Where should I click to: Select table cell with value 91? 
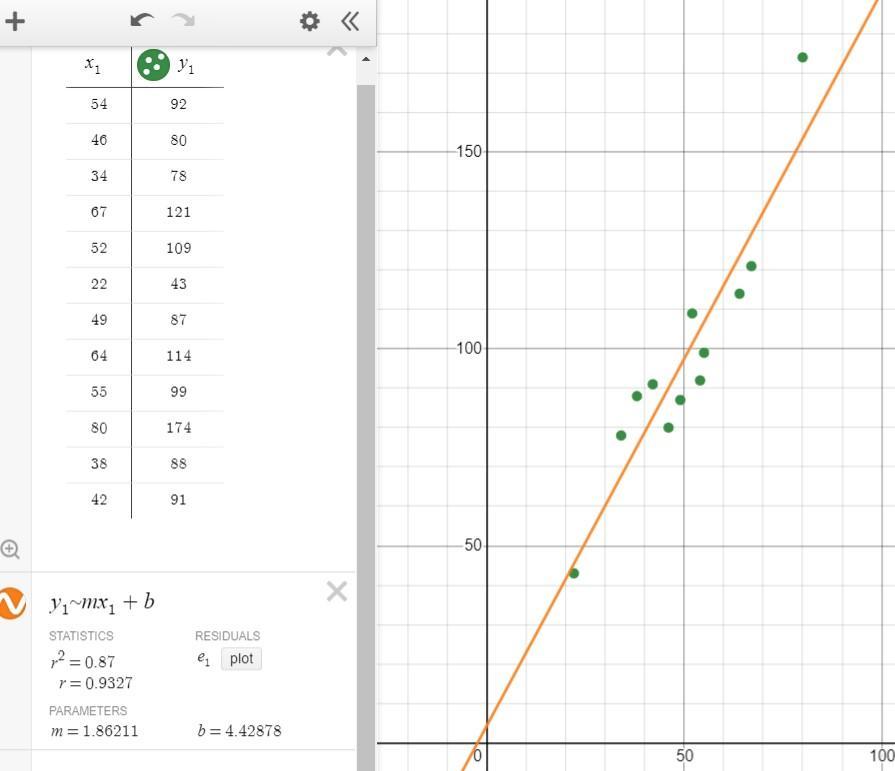[178, 499]
